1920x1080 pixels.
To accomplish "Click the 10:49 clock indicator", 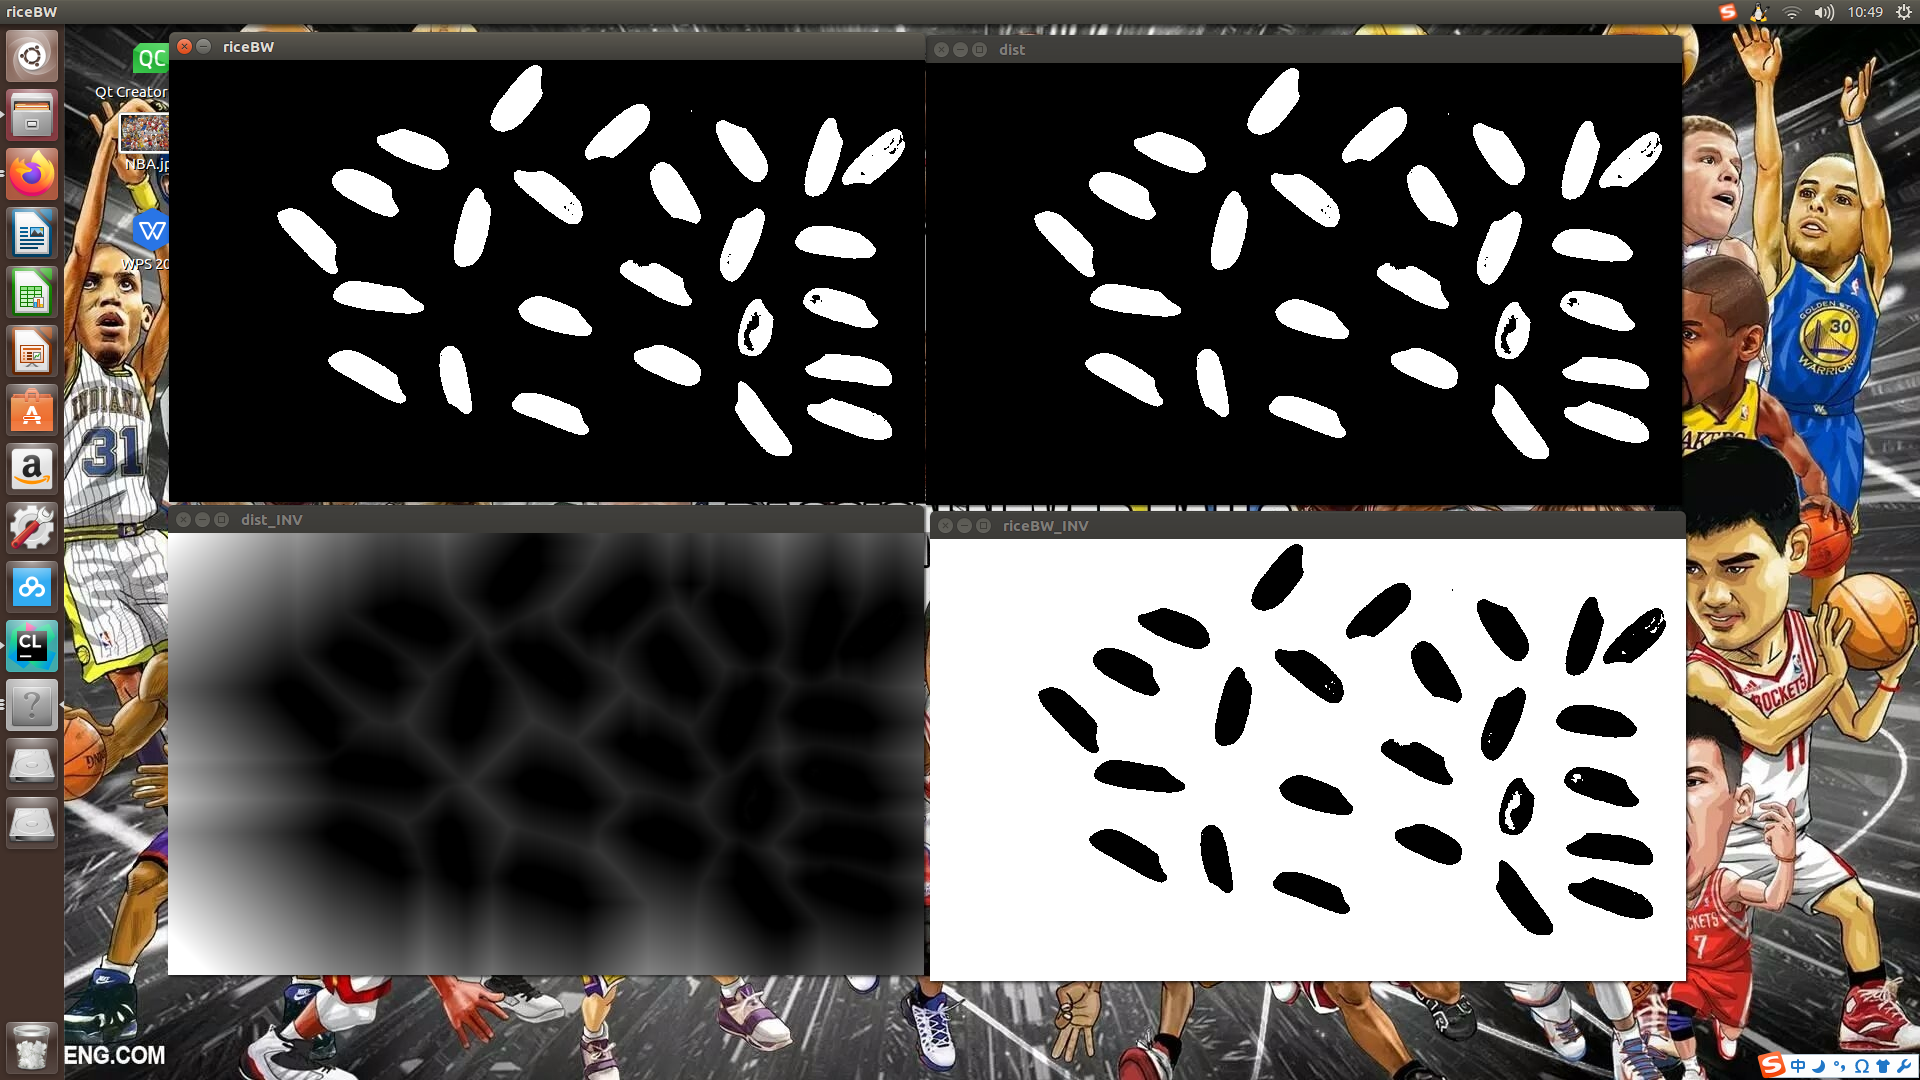I will [1864, 12].
